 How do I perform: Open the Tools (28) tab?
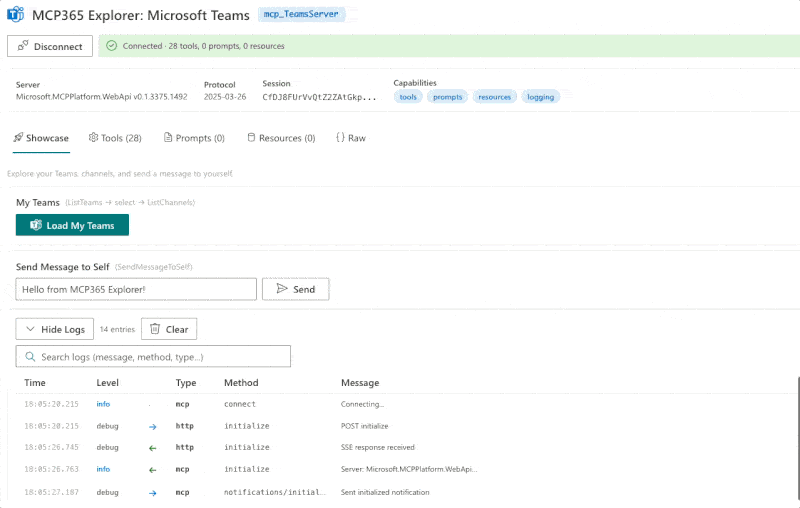click(x=115, y=138)
